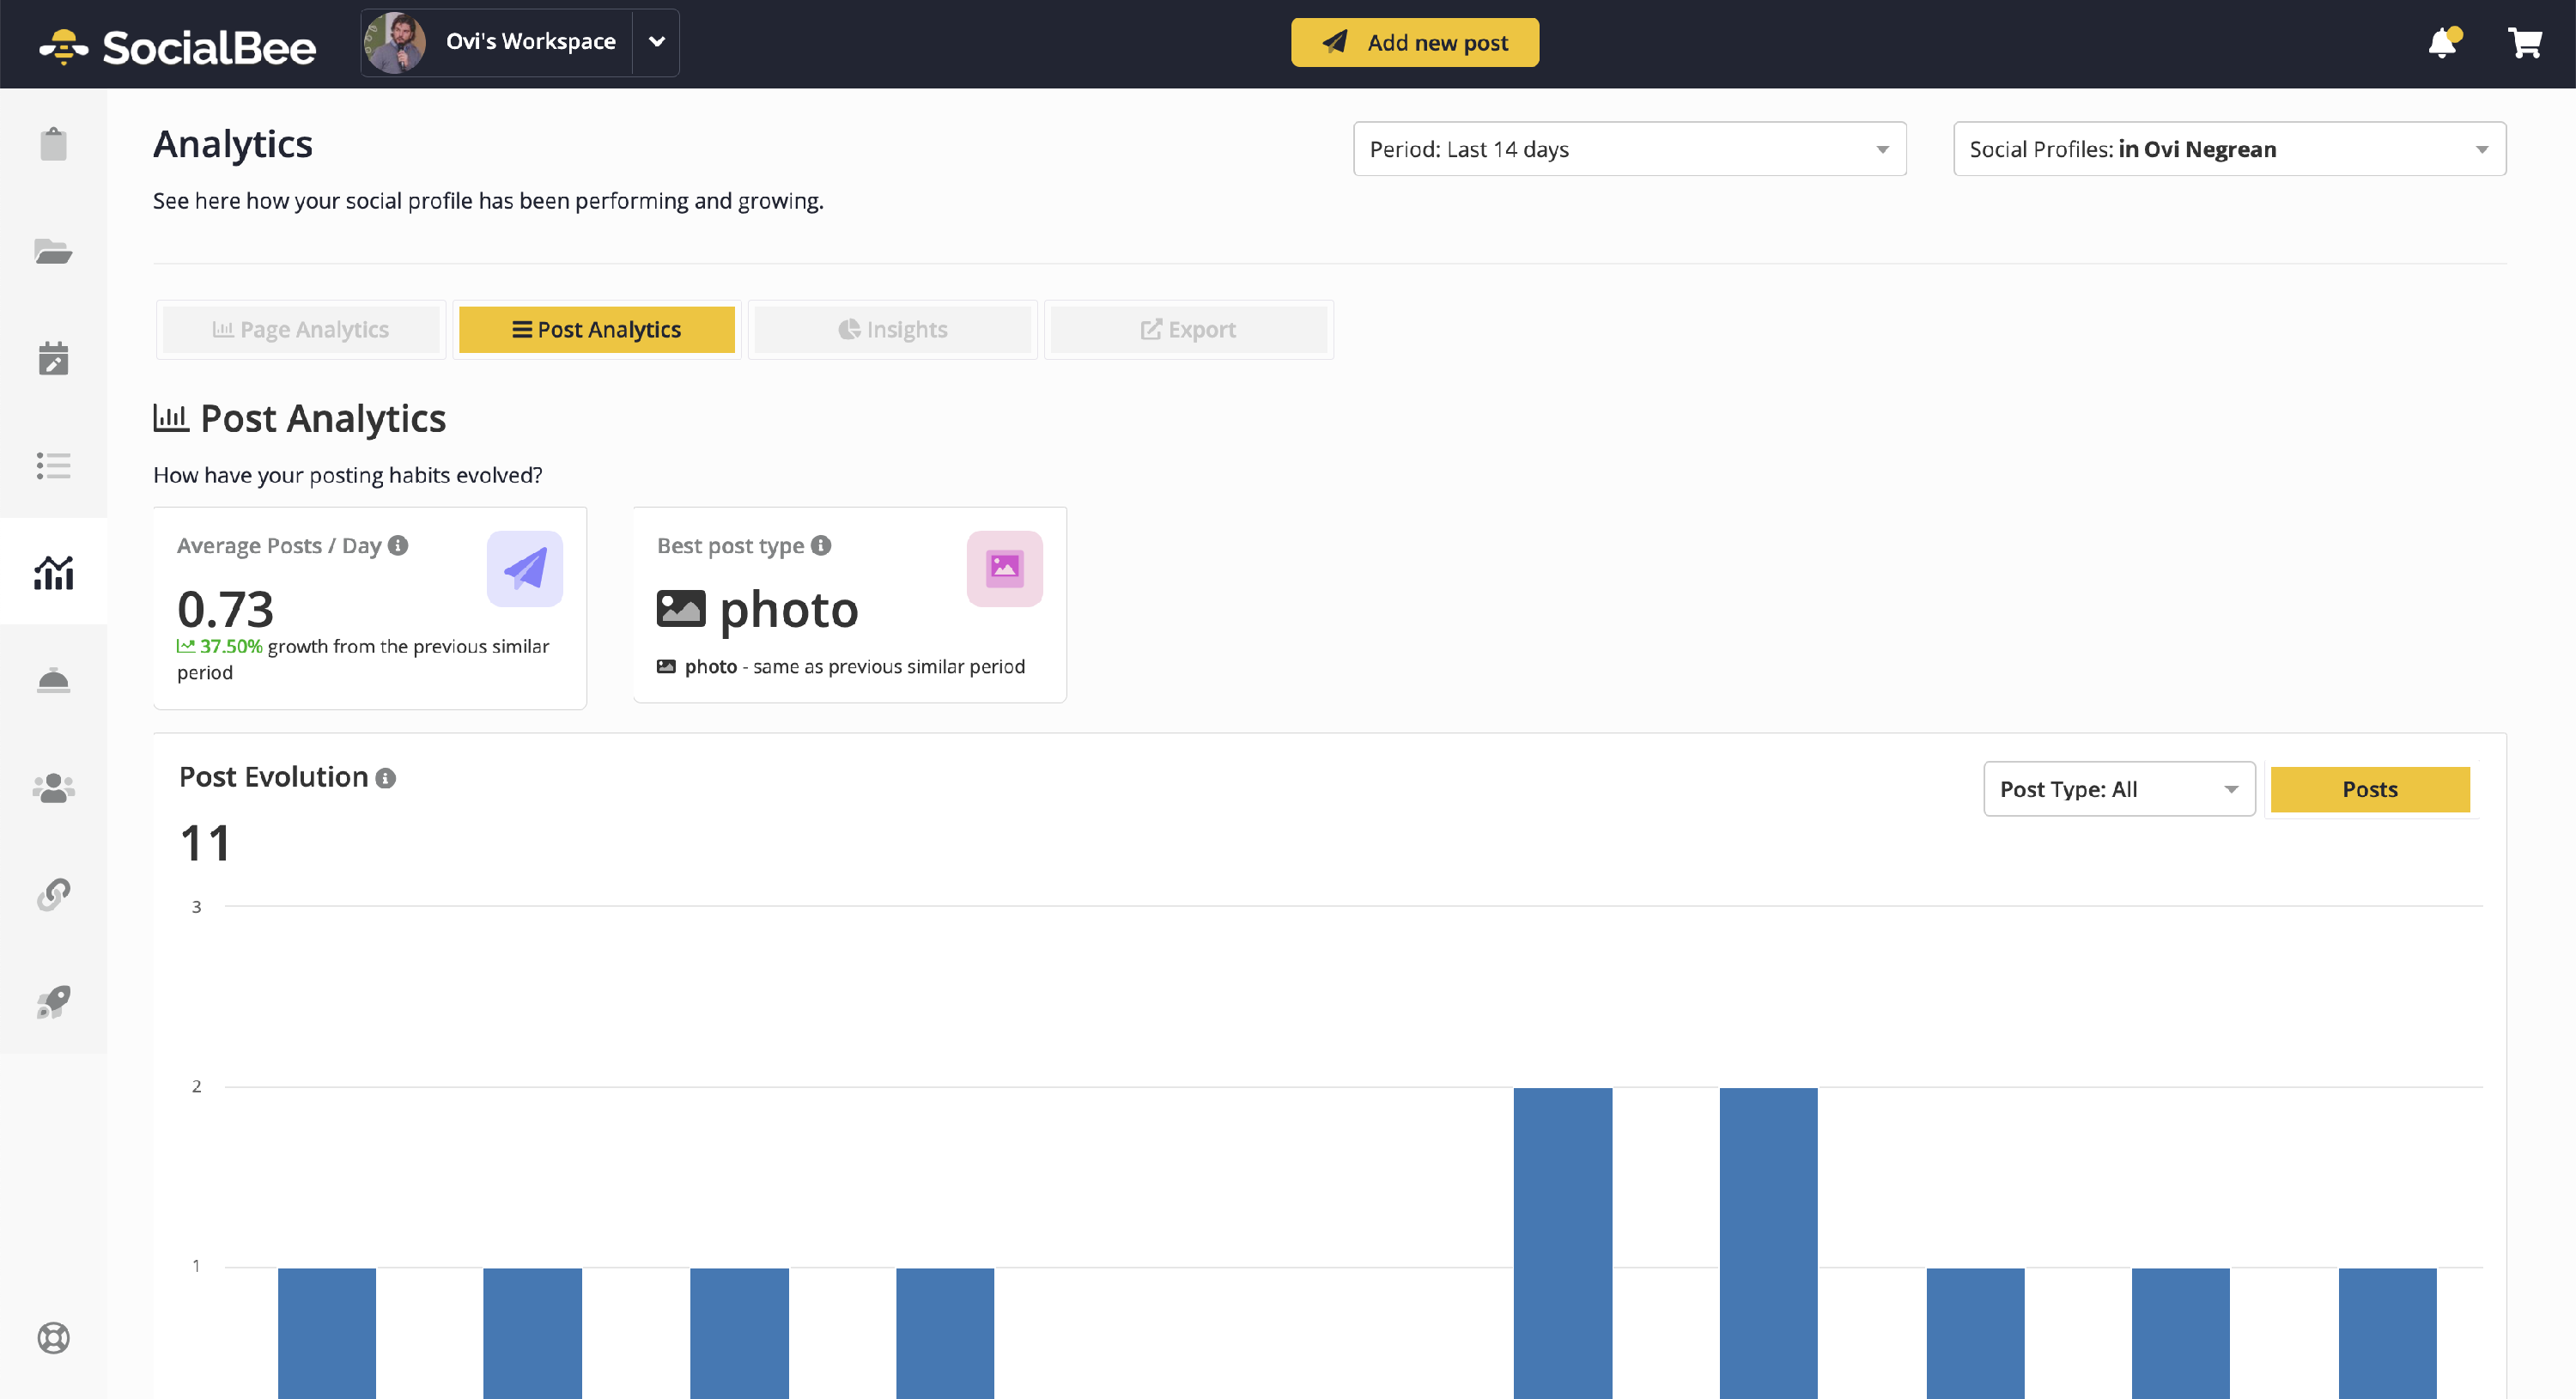Open the Social Profiles dropdown
This screenshot has height=1399, width=2576.
pos(2229,149)
